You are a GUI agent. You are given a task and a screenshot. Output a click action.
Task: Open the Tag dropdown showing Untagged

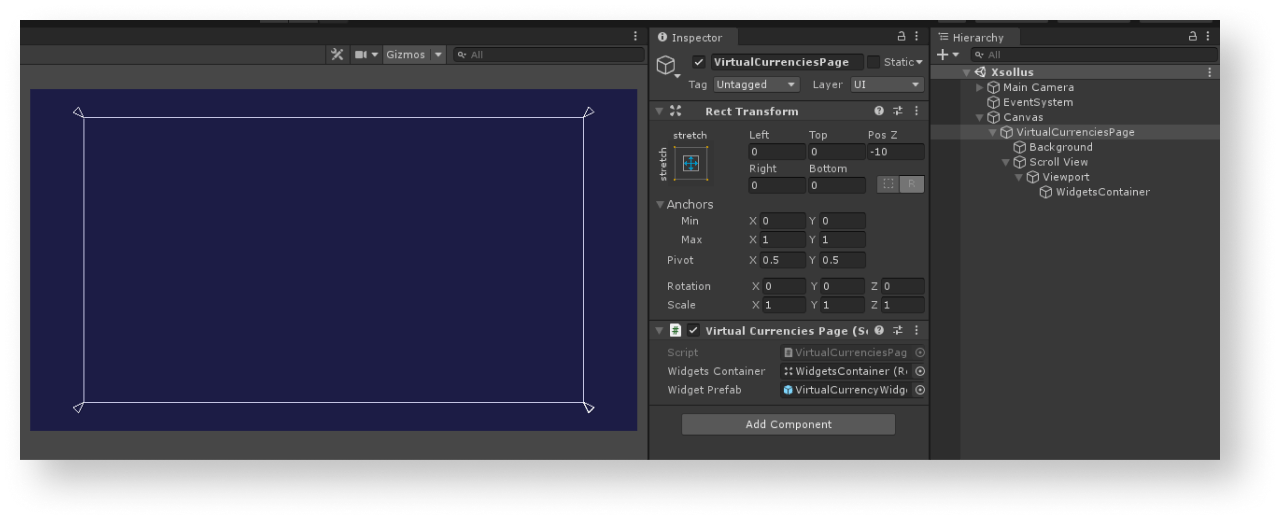coord(755,85)
